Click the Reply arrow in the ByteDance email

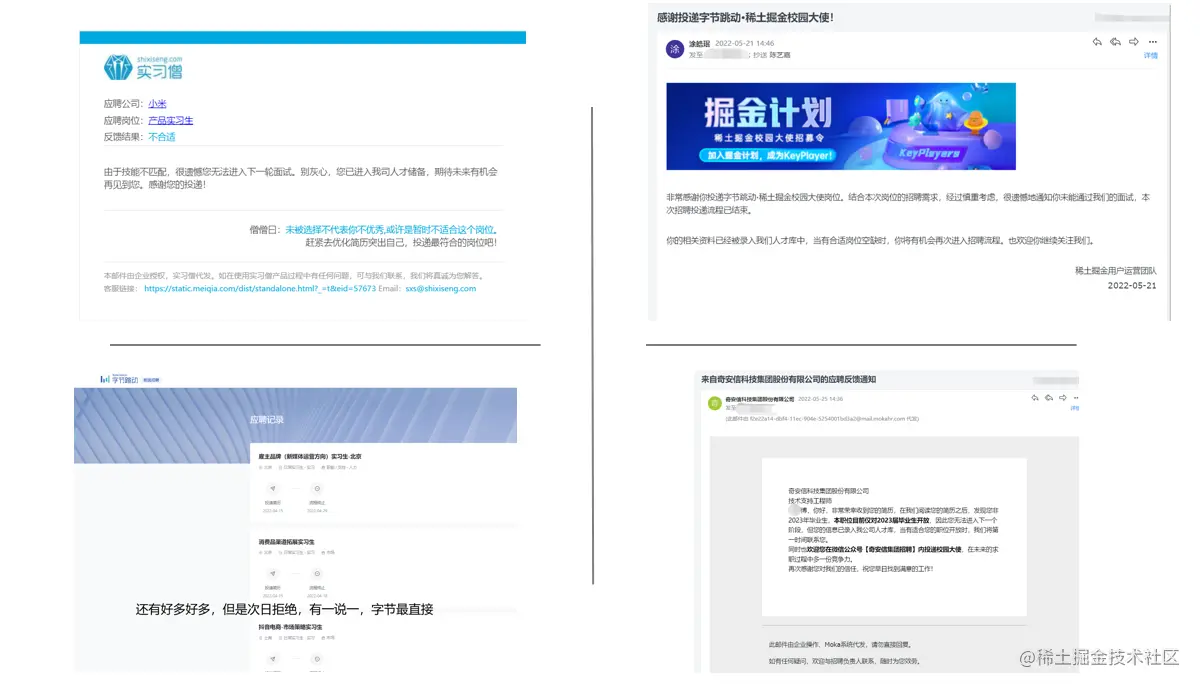(x=1097, y=42)
